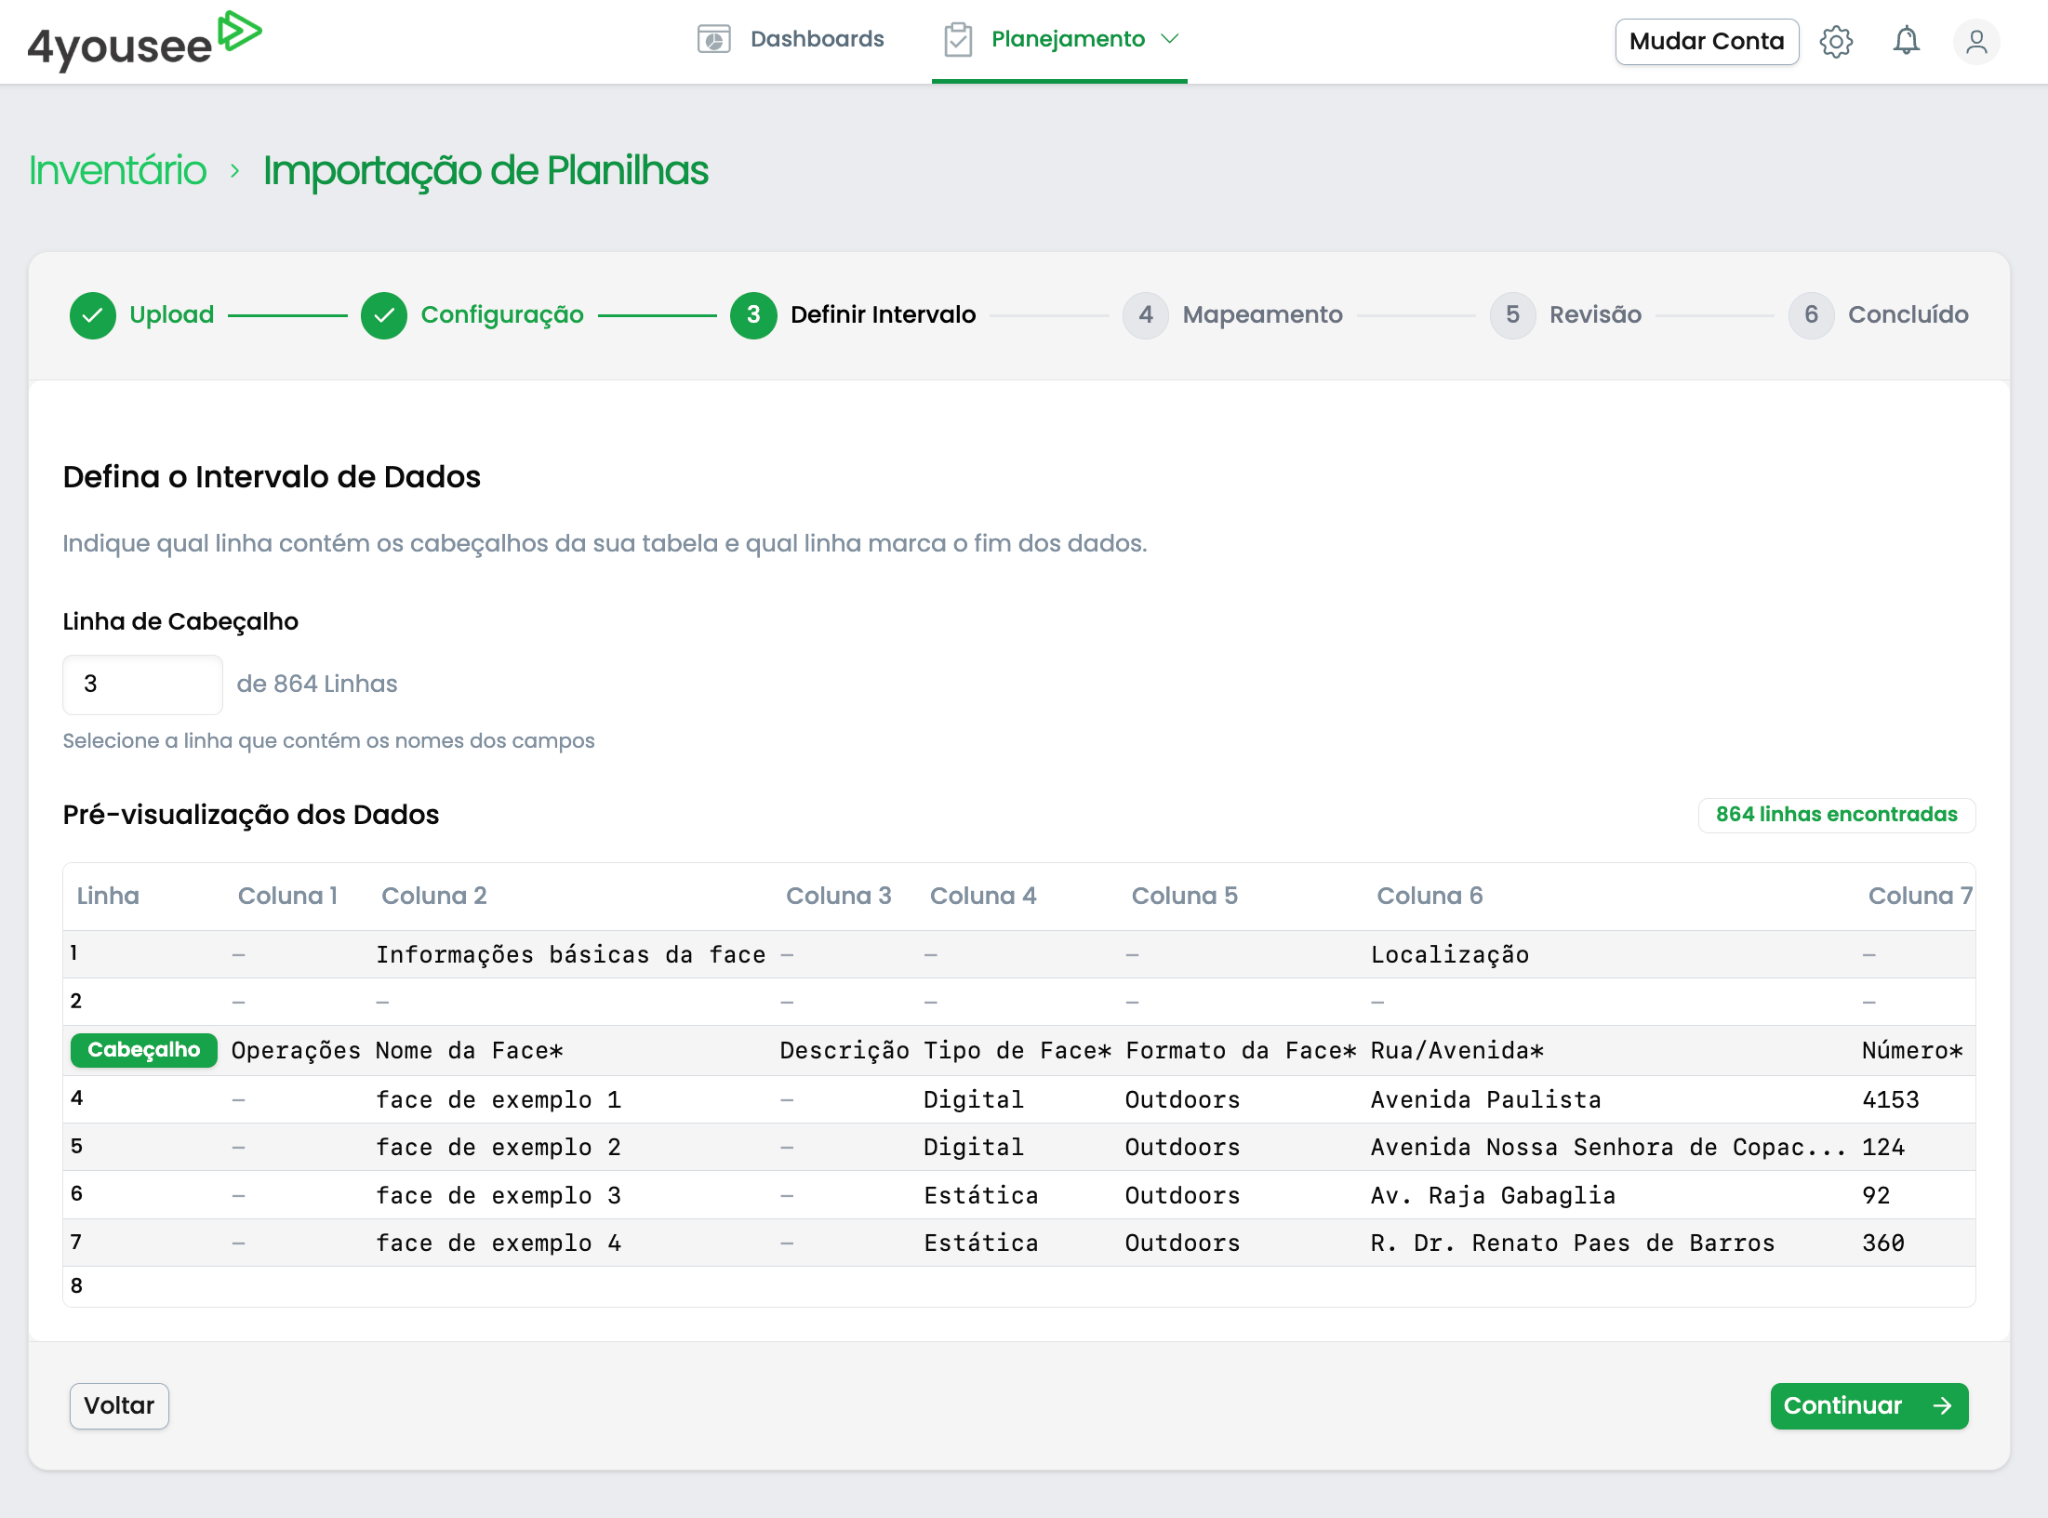Open the user profile avatar
The image size is (2048, 1518).
[x=1976, y=41]
